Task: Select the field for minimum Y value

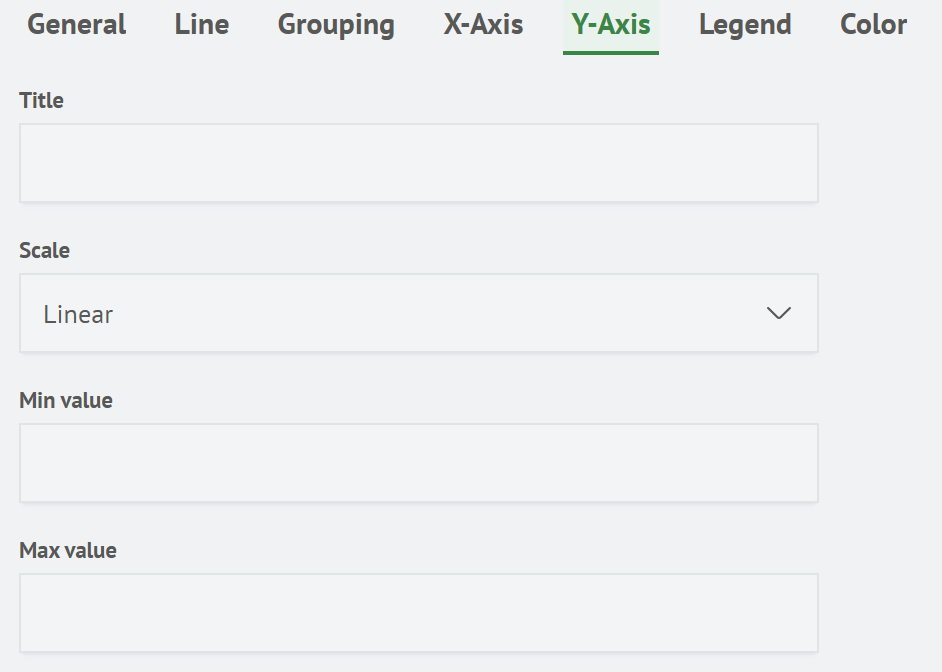Action: [418, 463]
